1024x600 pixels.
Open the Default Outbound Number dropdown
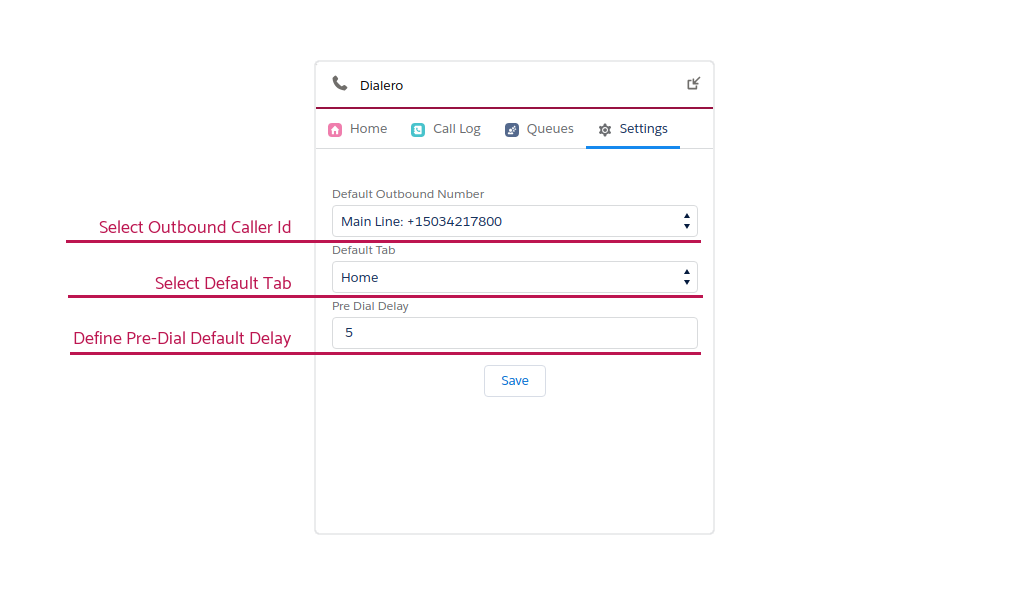pyautogui.click(x=515, y=221)
